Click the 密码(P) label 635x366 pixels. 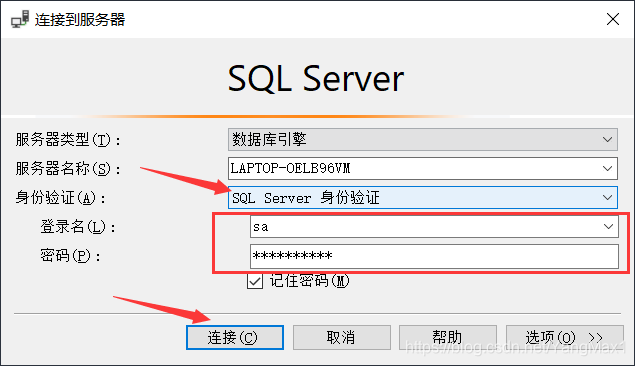[x=70, y=256]
